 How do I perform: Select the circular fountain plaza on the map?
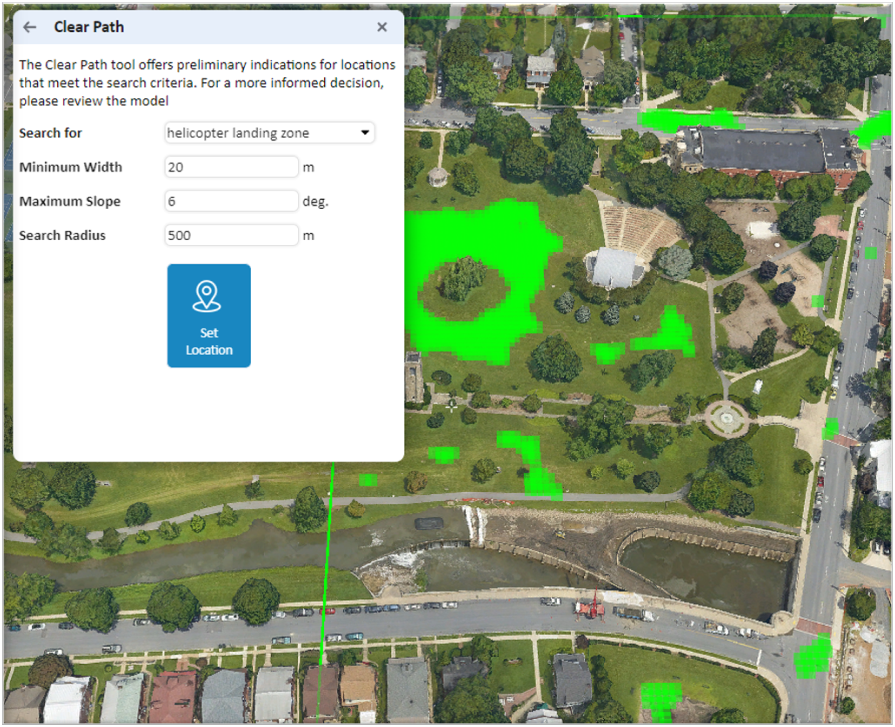[726, 417]
